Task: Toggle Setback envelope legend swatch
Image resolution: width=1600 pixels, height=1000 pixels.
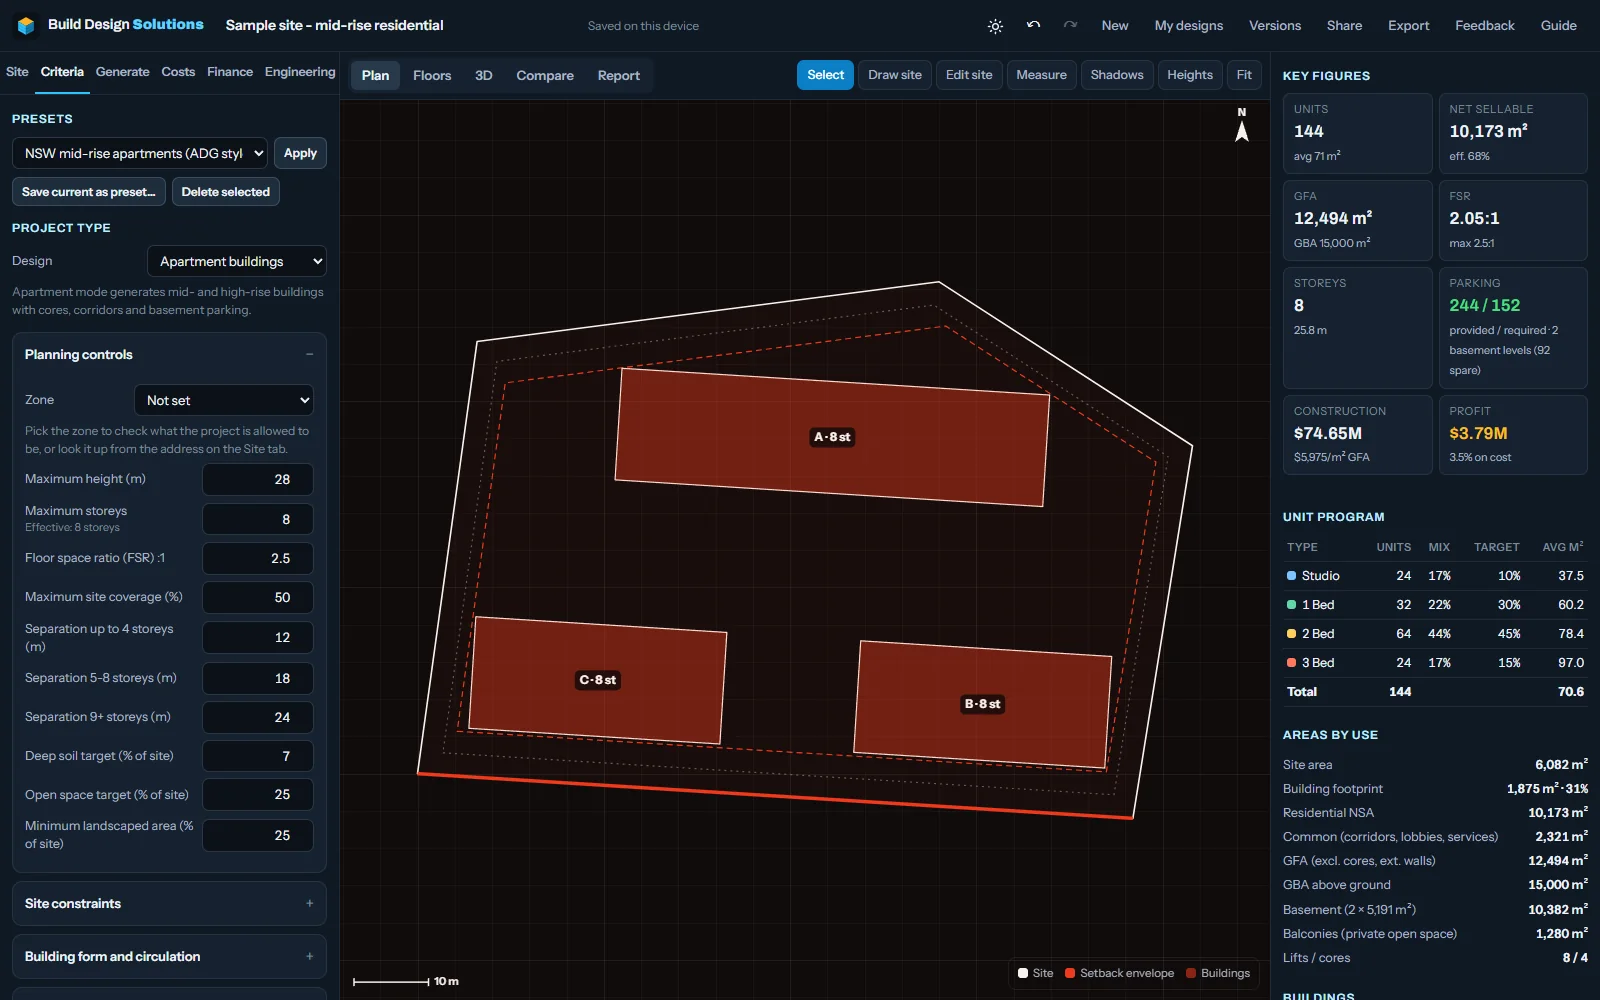Action: (x=1070, y=973)
